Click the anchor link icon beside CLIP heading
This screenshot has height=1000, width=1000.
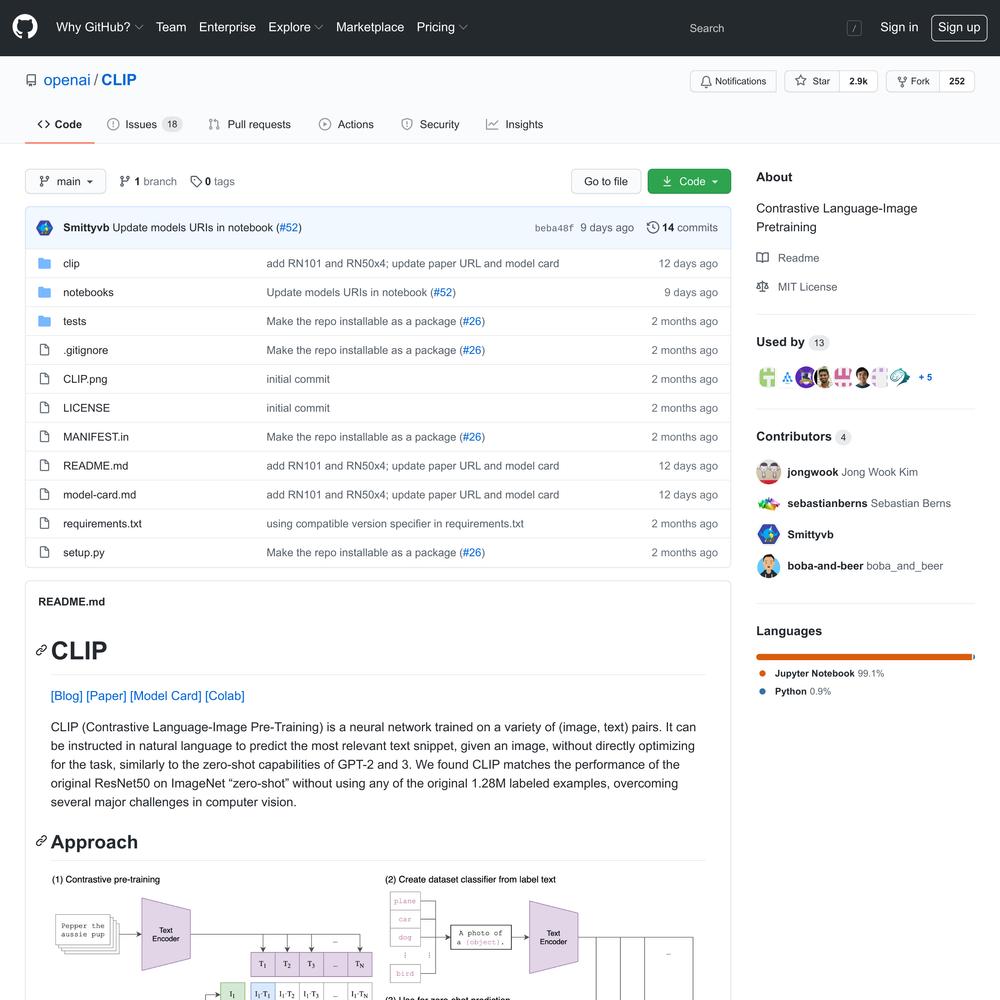pyautogui.click(x=41, y=651)
